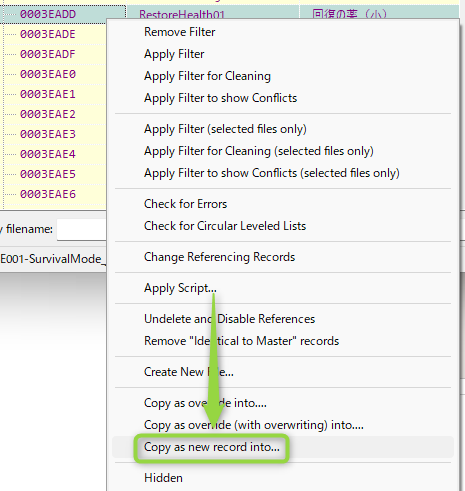The width and height of the screenshot is (465, 491).
Task: Choose Remove Filter from context menu
Action: point(179,32)
